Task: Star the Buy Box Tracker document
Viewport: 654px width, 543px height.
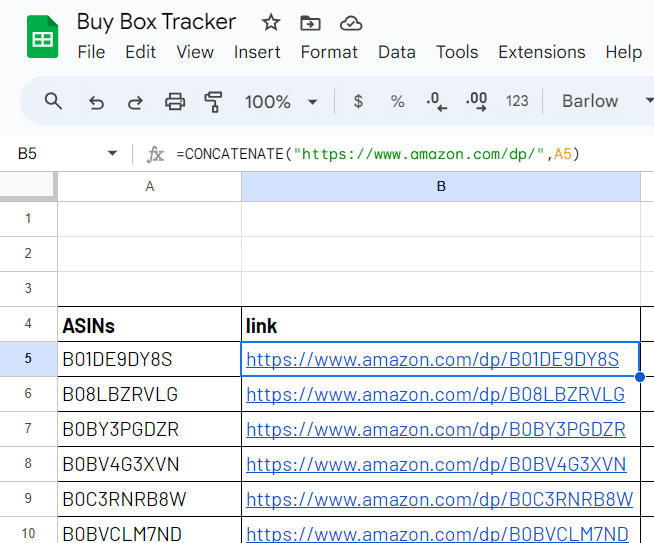Action: (x=271, y=22)
